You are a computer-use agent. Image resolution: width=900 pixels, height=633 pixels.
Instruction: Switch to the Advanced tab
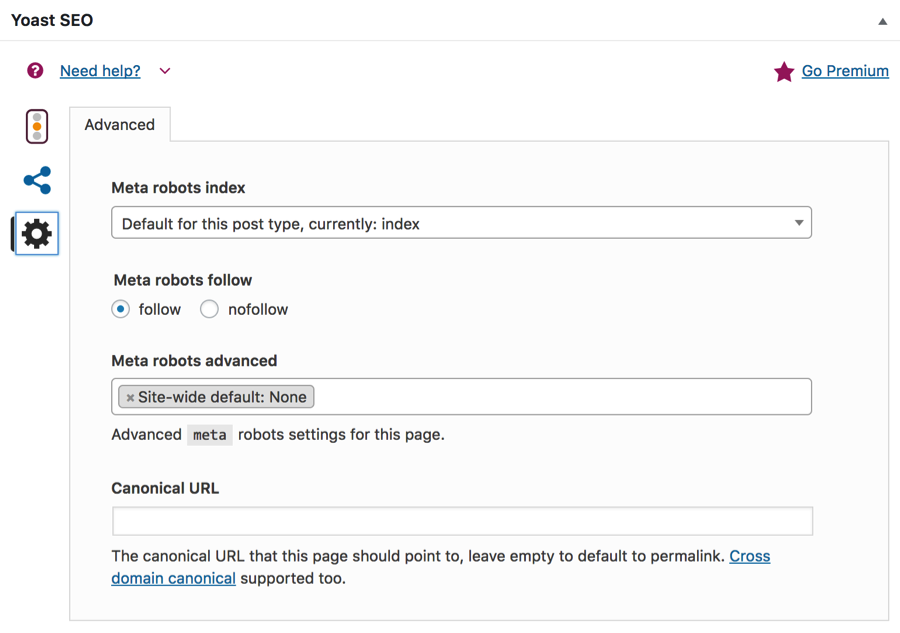click(119, 125)
